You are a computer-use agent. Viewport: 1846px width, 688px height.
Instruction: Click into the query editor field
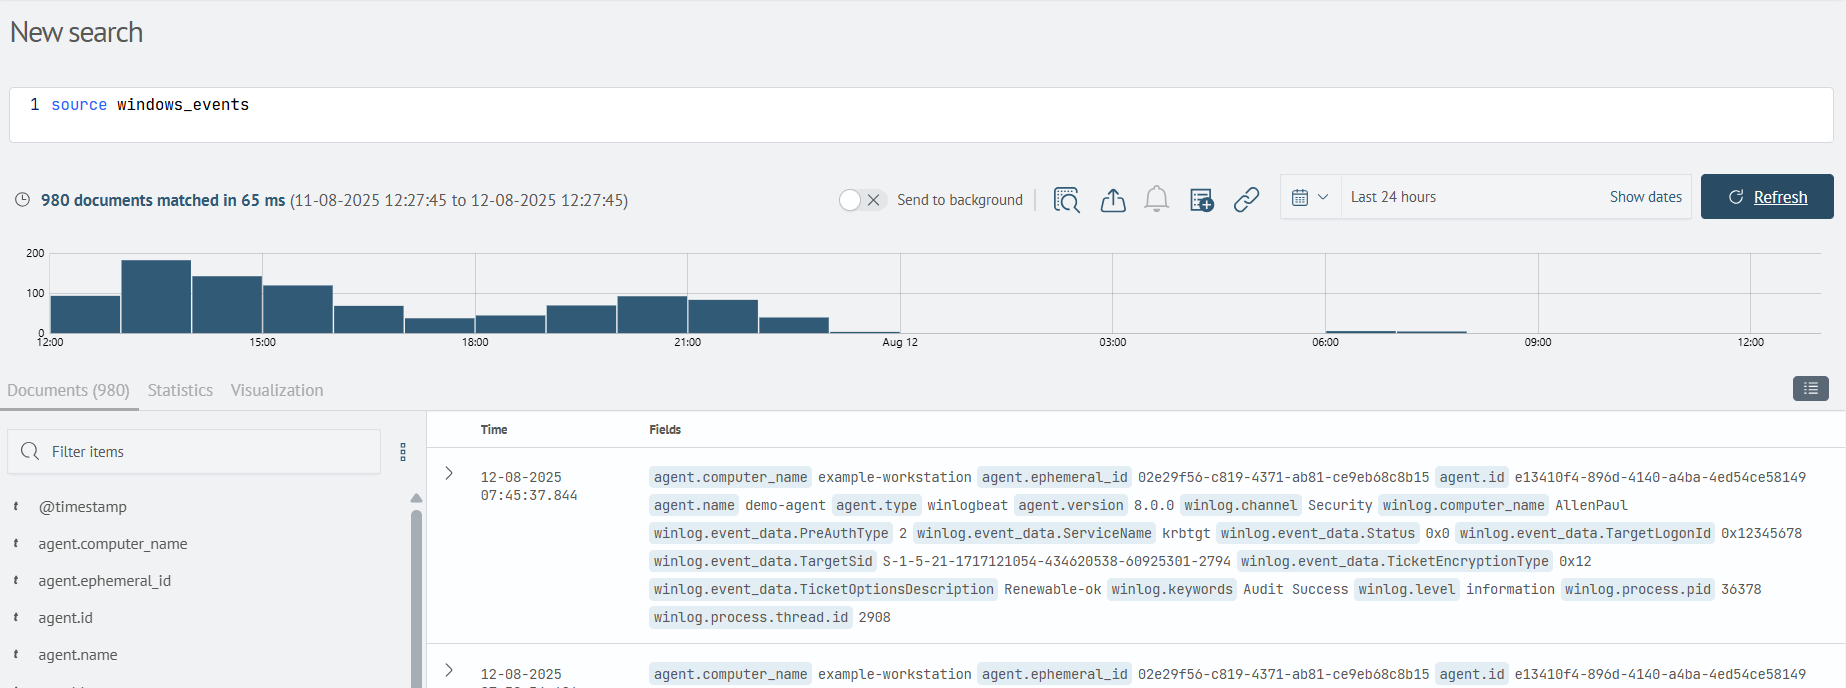921,115
